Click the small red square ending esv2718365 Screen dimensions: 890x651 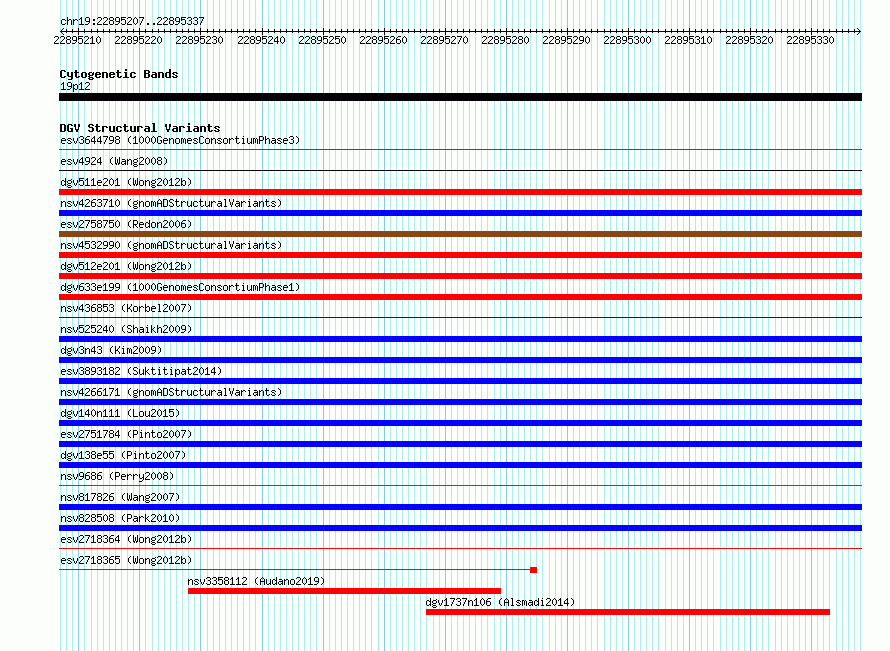pos(534,570)
